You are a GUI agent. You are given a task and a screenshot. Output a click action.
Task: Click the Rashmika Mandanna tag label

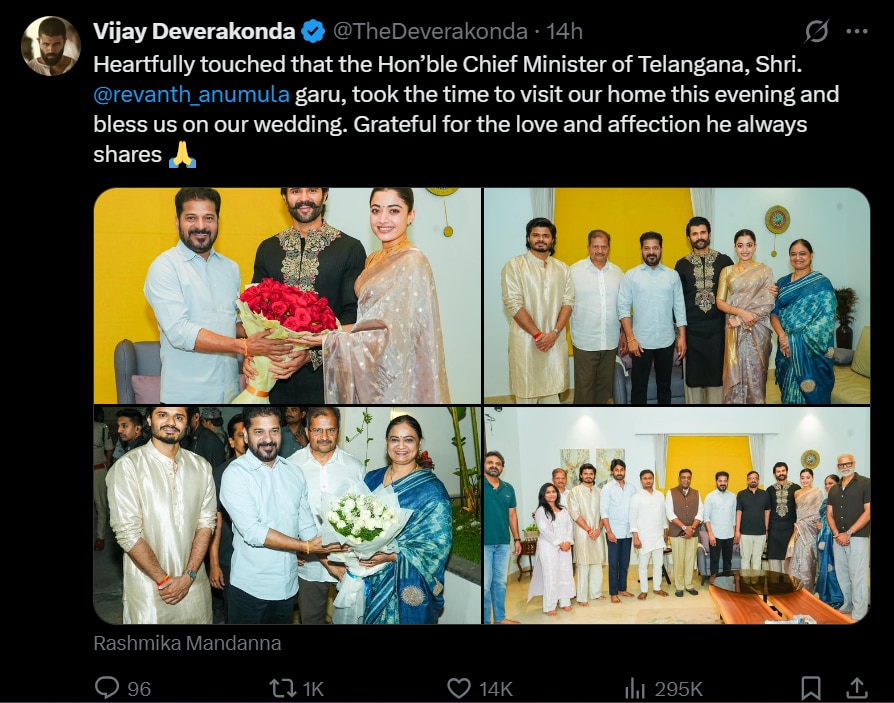point(187,643)
